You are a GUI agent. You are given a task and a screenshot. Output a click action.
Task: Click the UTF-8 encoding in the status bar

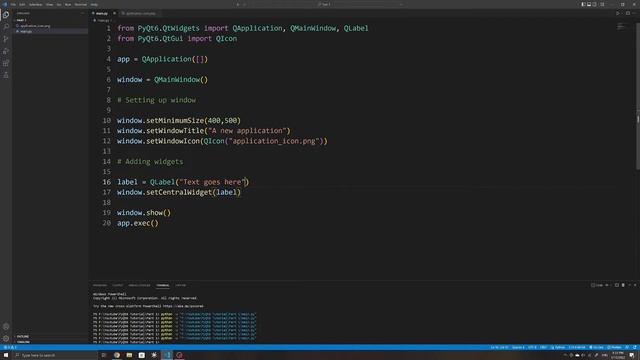tap(532, 347)
